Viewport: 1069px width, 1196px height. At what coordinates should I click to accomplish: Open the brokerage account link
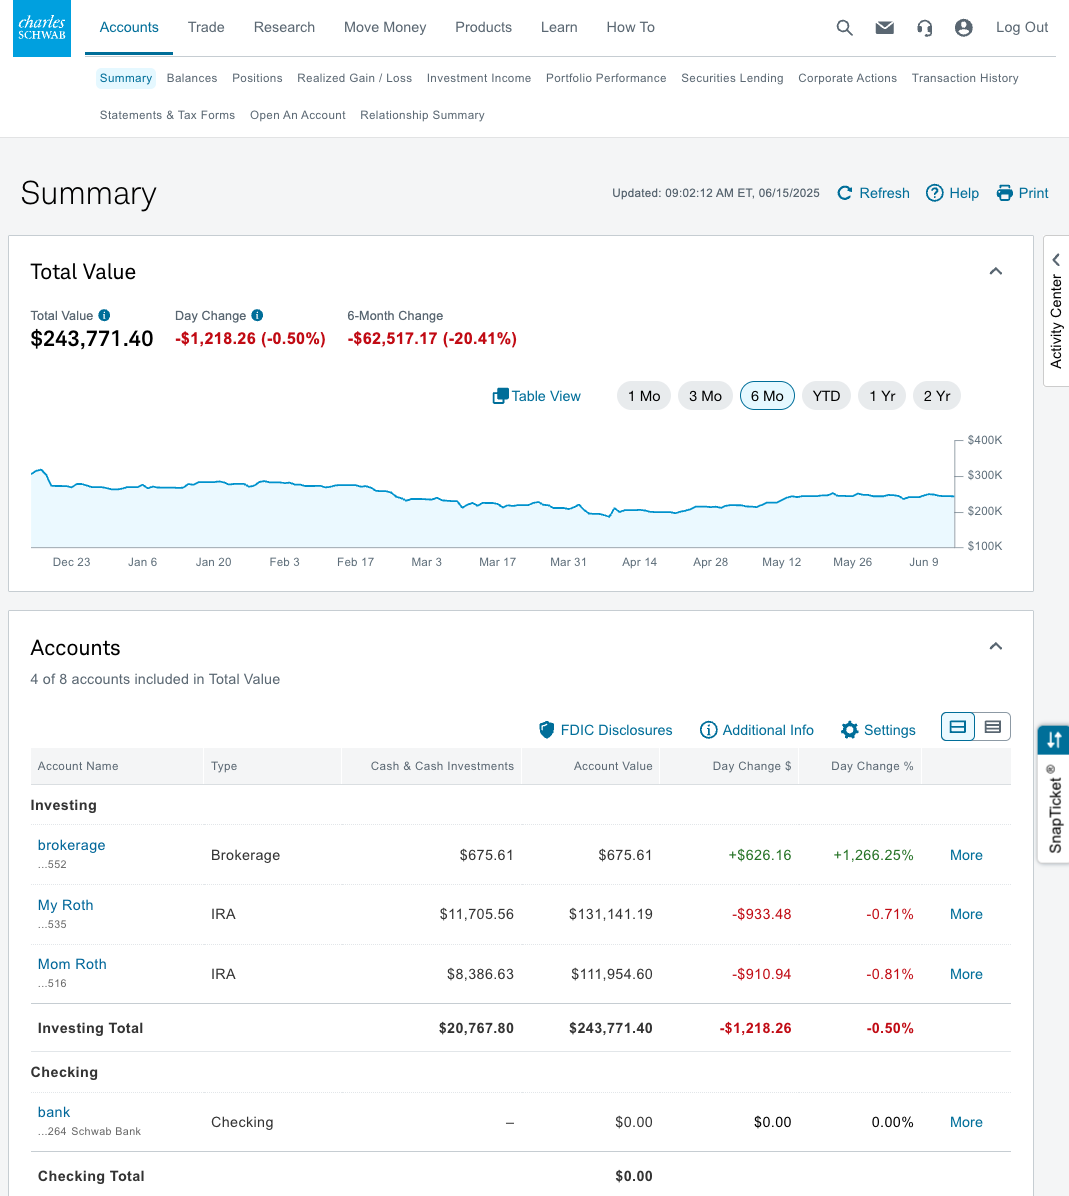(x=71, y=845)
